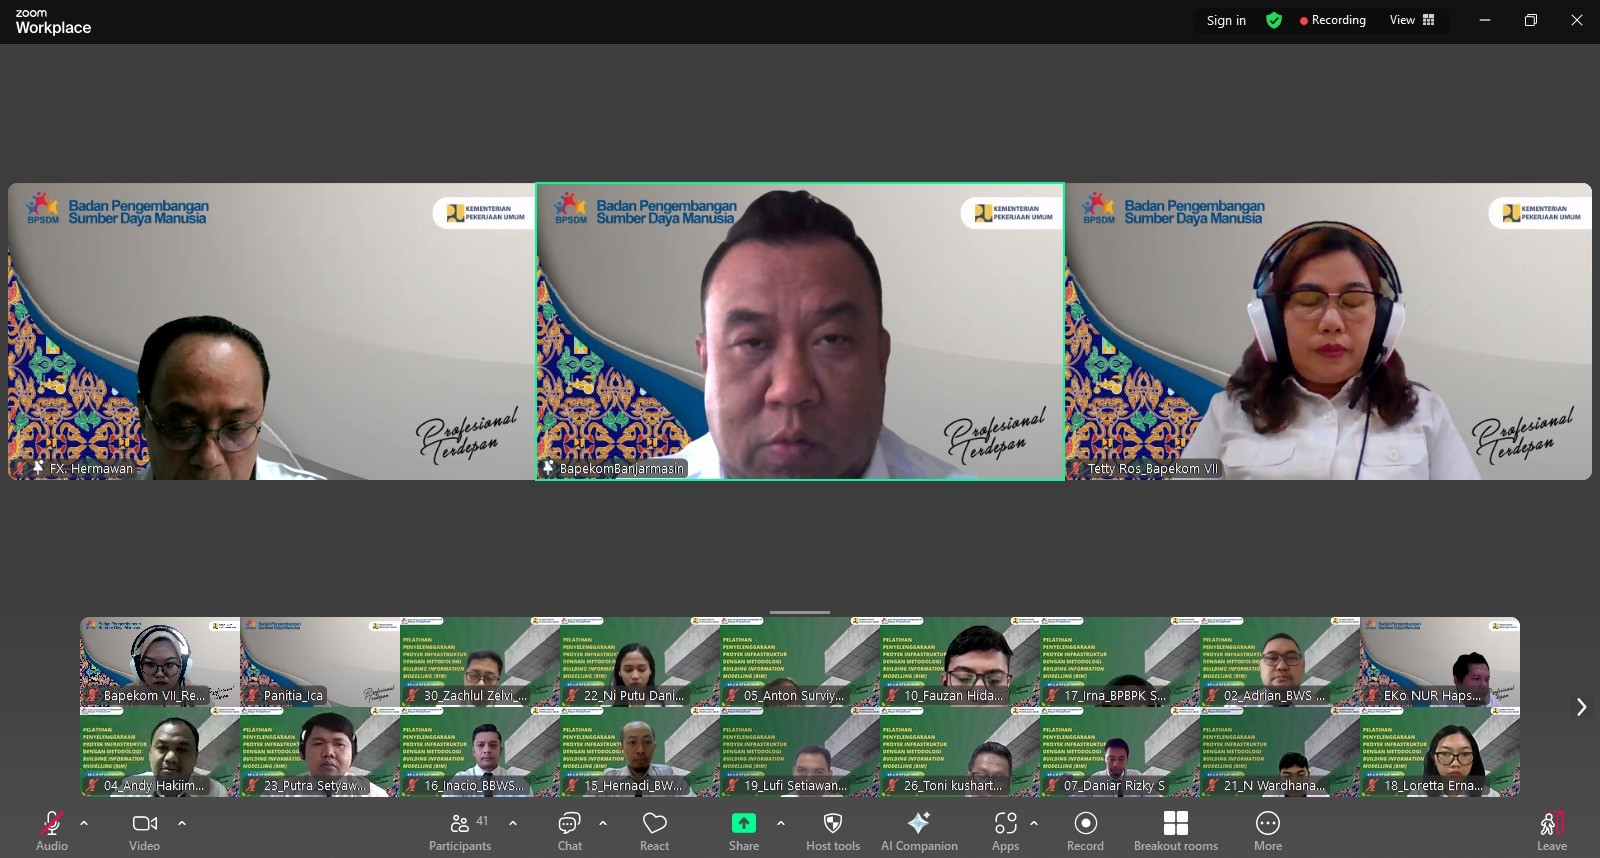Screen dimensions: 1600x858
Task: Open the green encryption shield info
Action: 1274,20
